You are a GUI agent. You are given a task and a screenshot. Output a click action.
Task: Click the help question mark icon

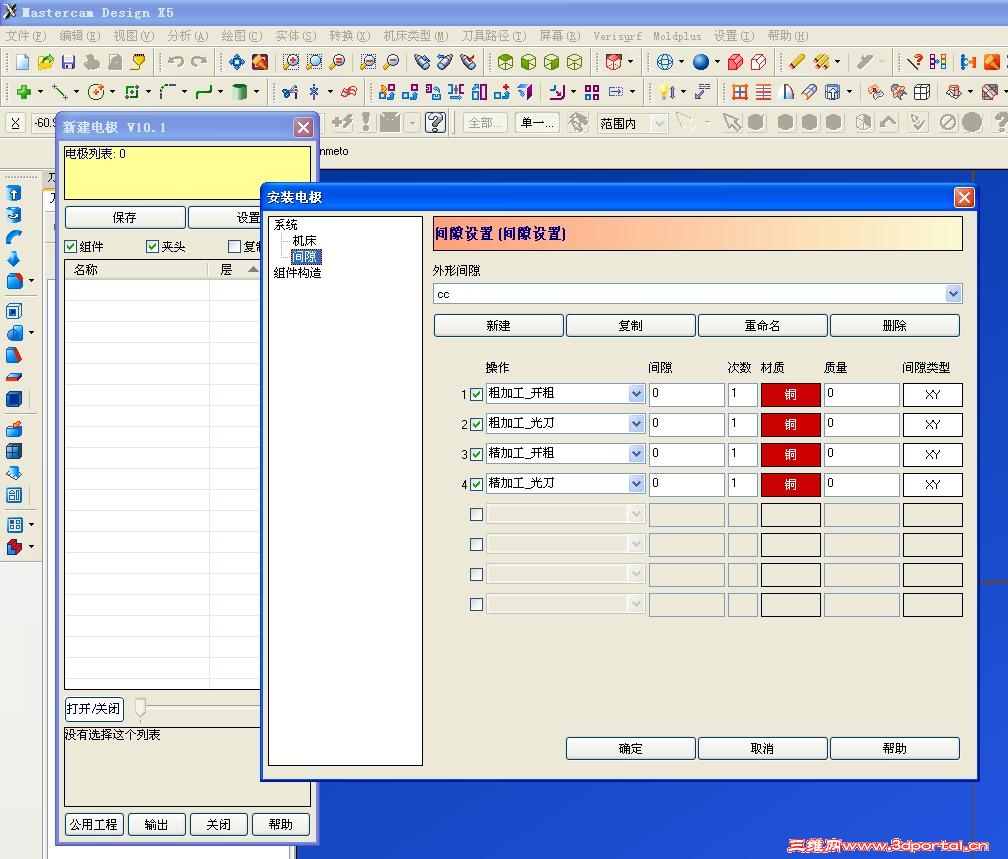(435, 122)
